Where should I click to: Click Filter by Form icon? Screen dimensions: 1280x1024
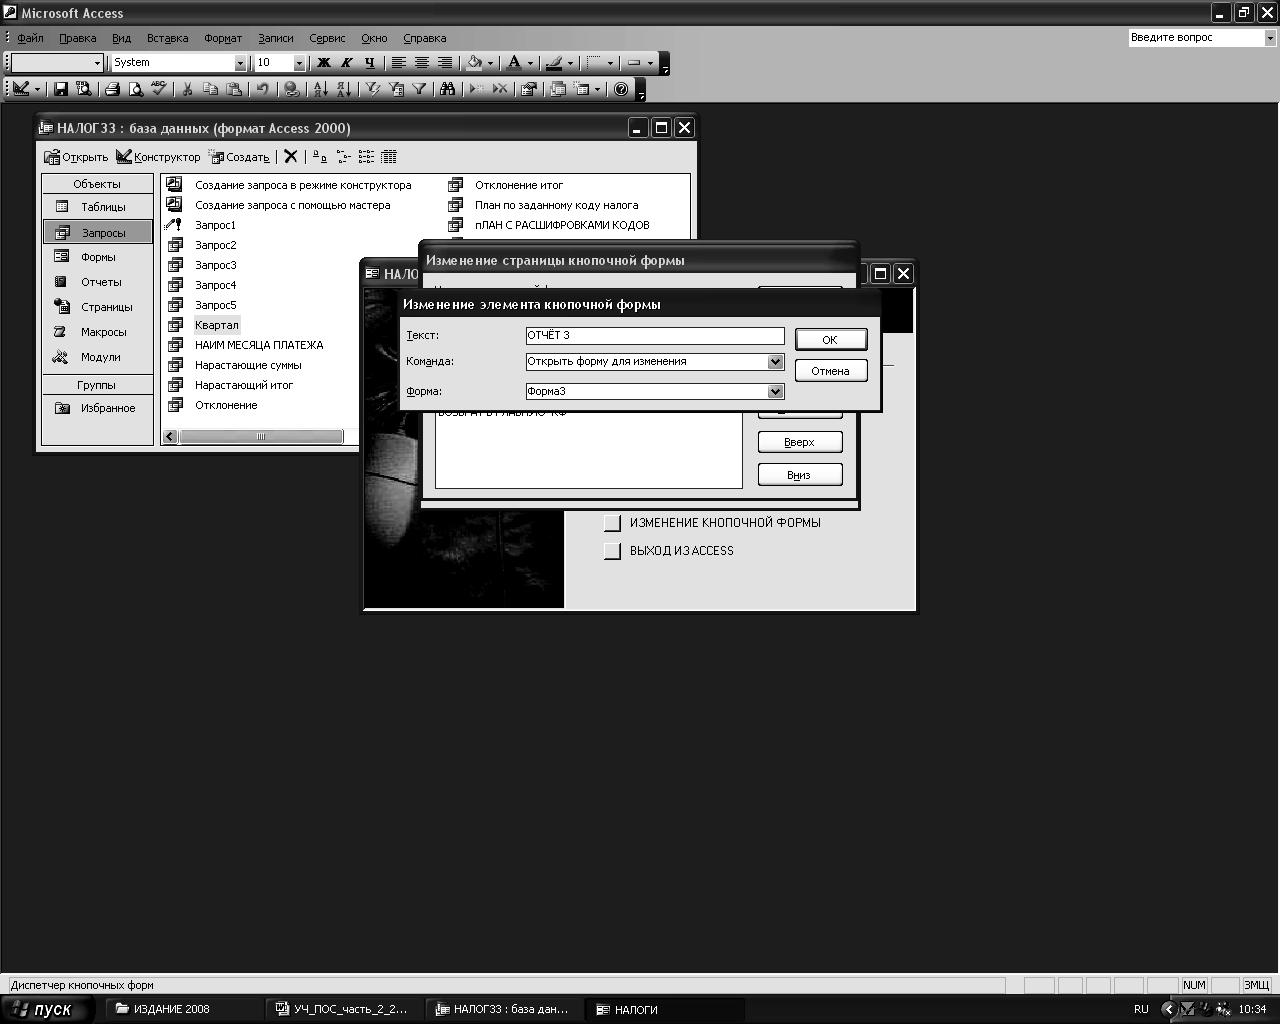(395, 89)
